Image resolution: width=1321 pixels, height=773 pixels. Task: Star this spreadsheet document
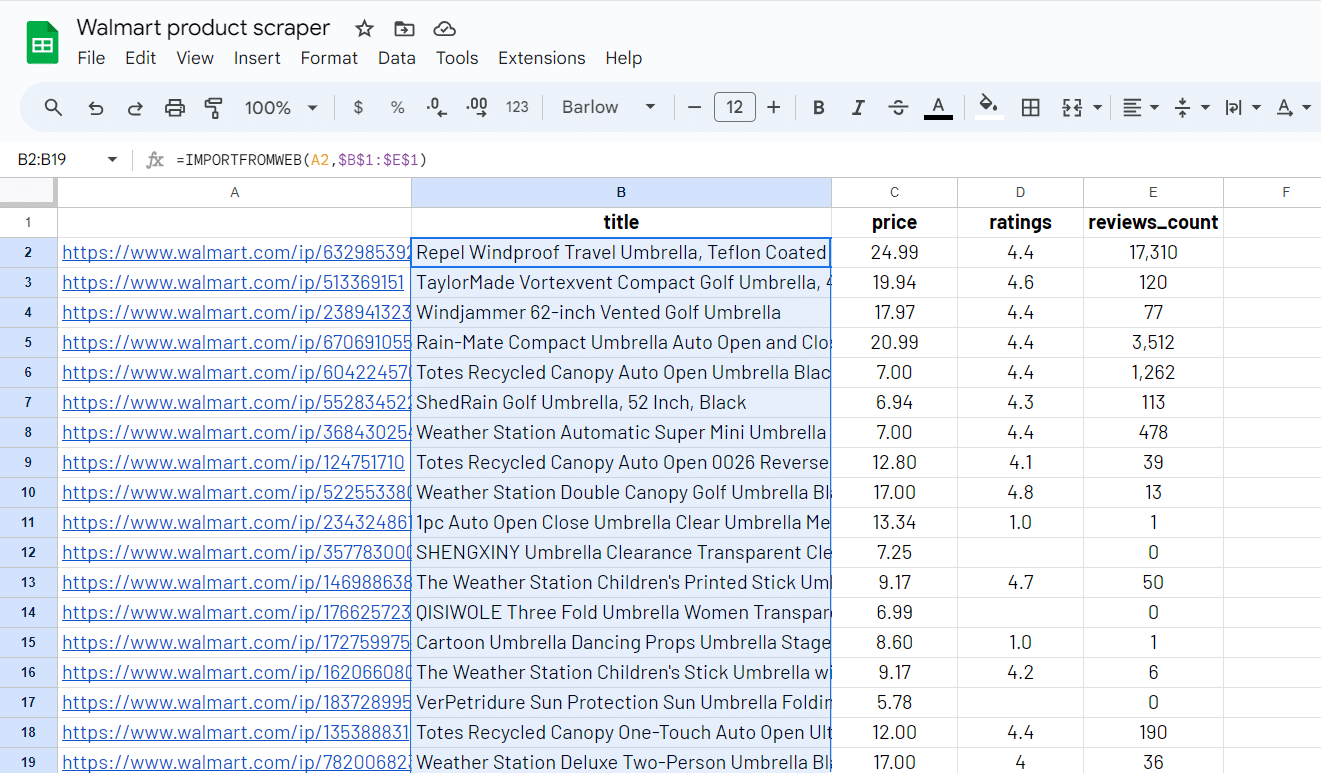click(x=364, y=29)
